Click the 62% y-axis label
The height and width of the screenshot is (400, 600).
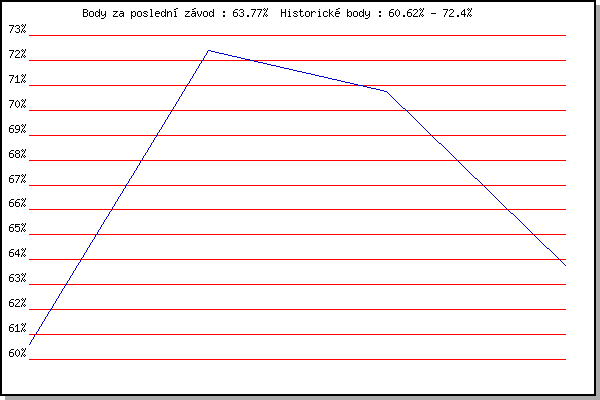tap(17, 303)
